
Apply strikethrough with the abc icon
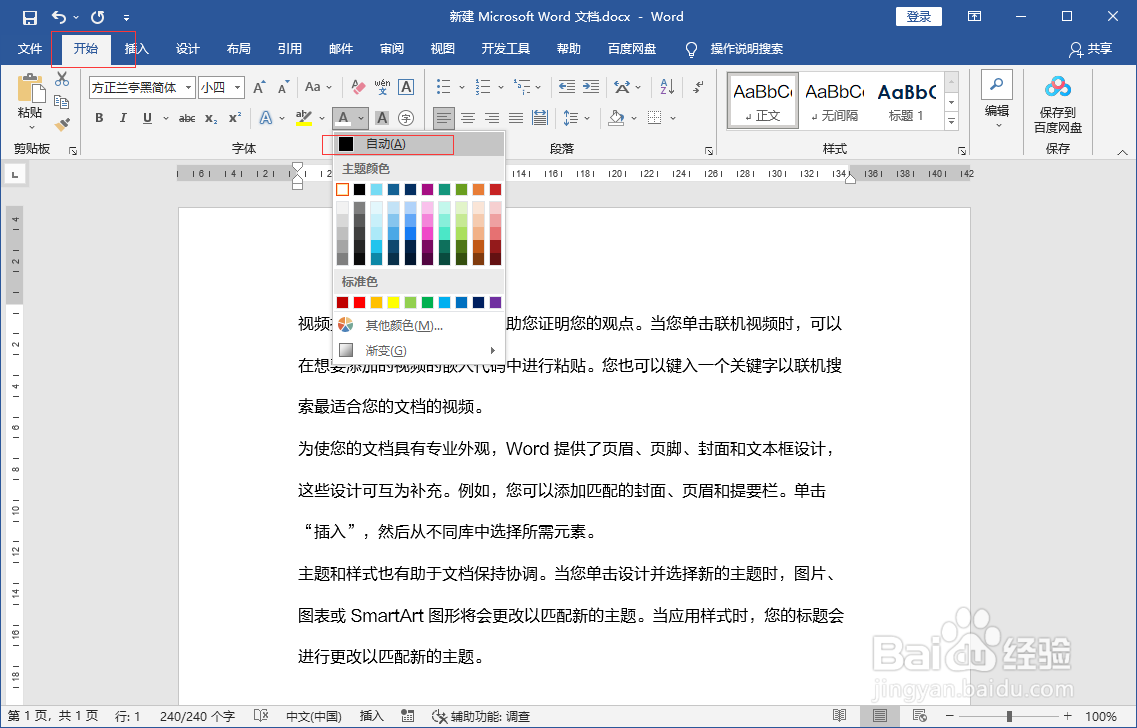click(187, 118)
